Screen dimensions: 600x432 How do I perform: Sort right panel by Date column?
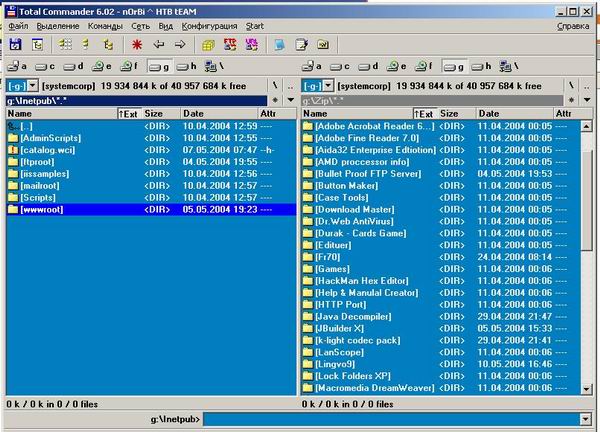tap(515, 114)
